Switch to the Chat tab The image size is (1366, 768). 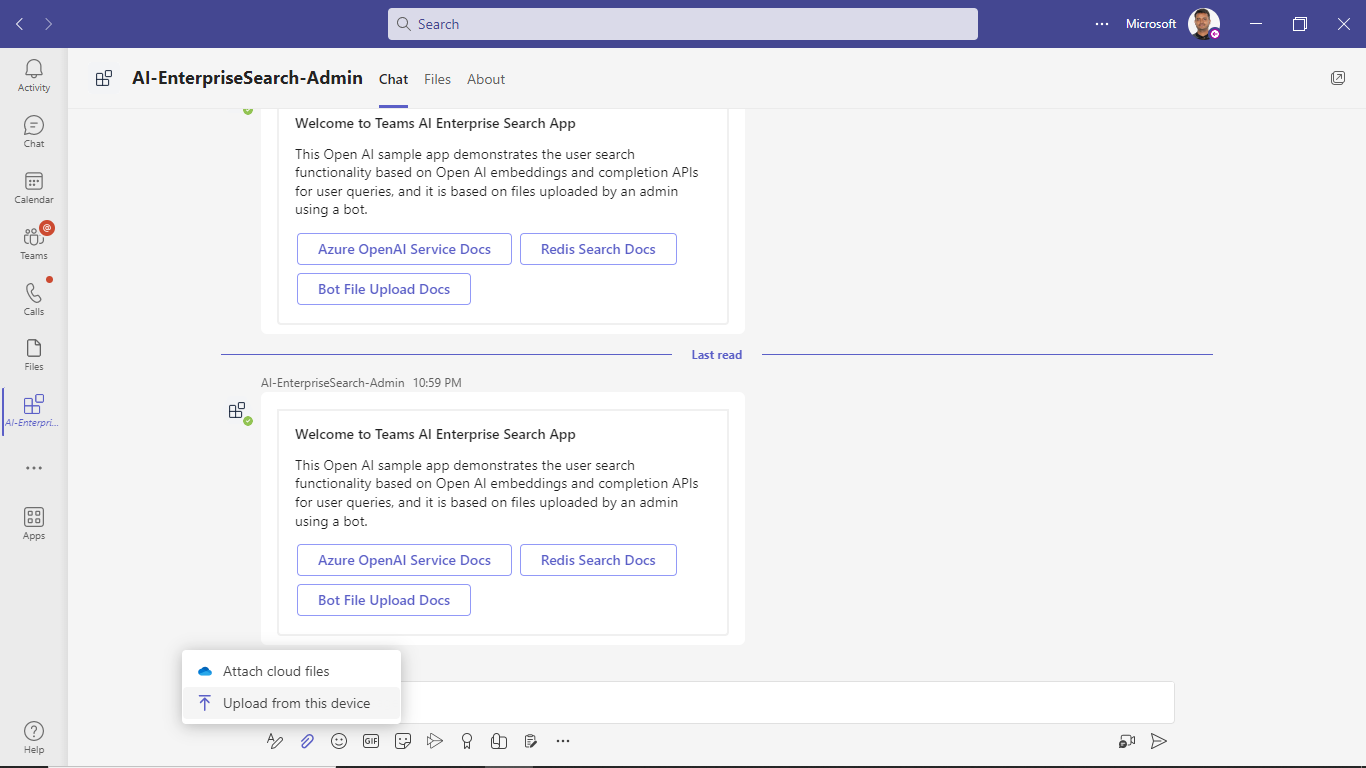point(393,79)
